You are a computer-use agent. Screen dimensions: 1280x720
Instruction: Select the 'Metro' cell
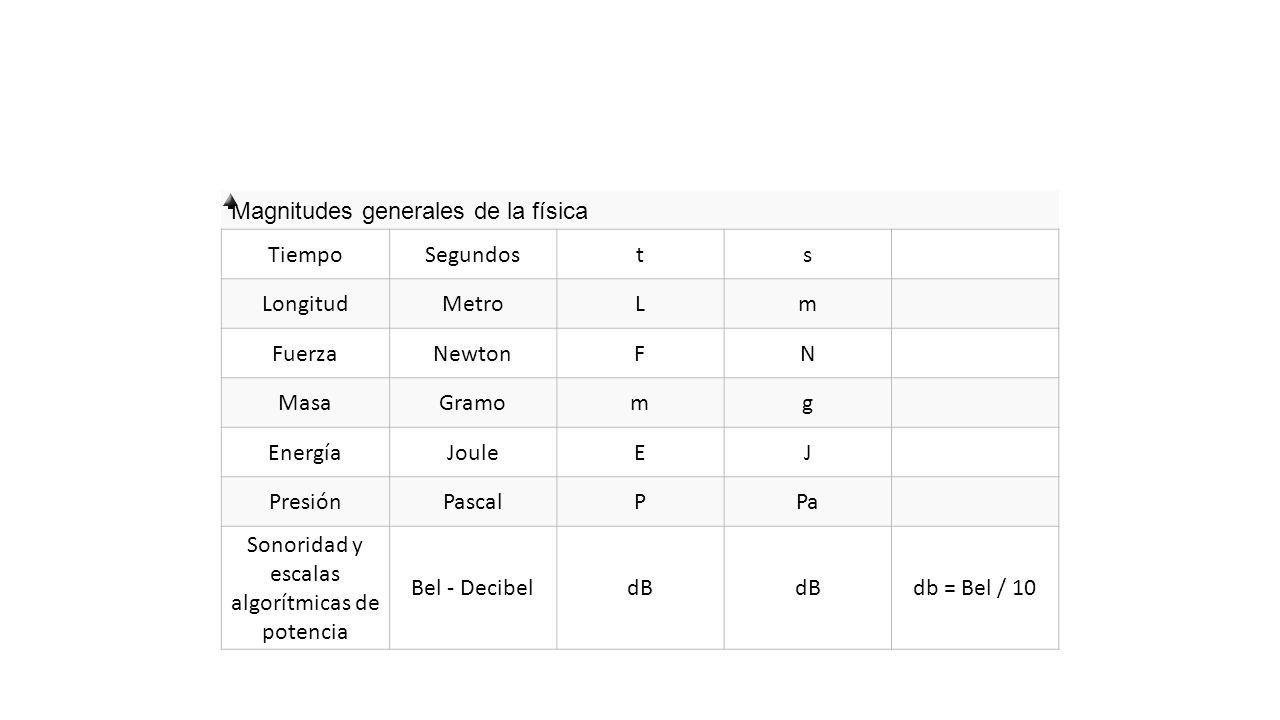tap(473, 303)
